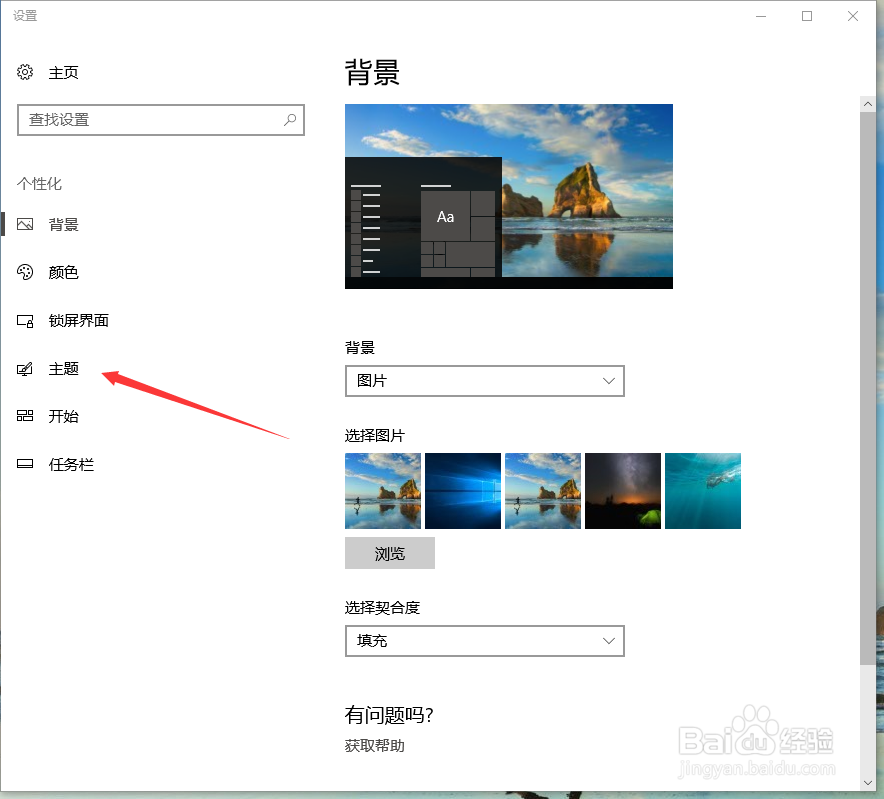Click the search magnifier icon
This screenshot has width=884, height=799.
[x=290, y=120]
